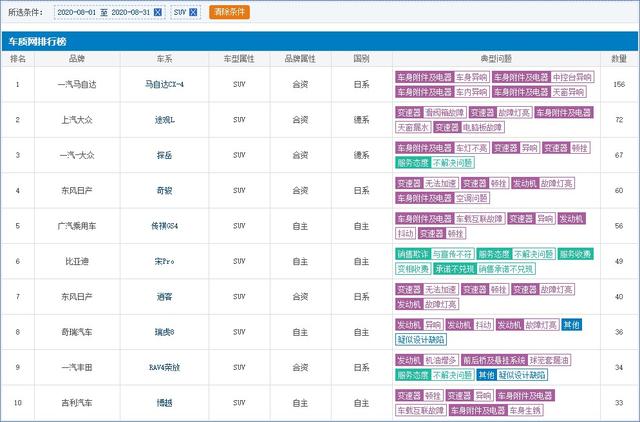Click the 典型问题 column header

tap(496, 59)
